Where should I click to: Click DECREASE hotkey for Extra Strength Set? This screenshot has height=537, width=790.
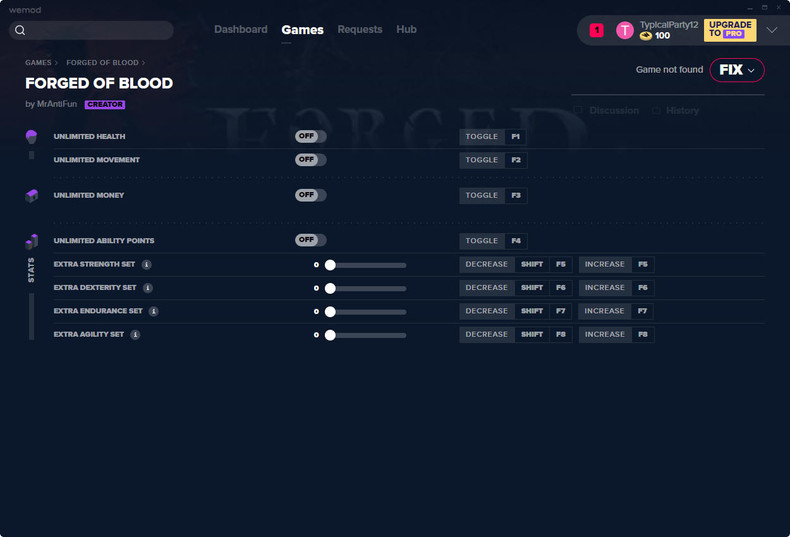tap(487, 264)
